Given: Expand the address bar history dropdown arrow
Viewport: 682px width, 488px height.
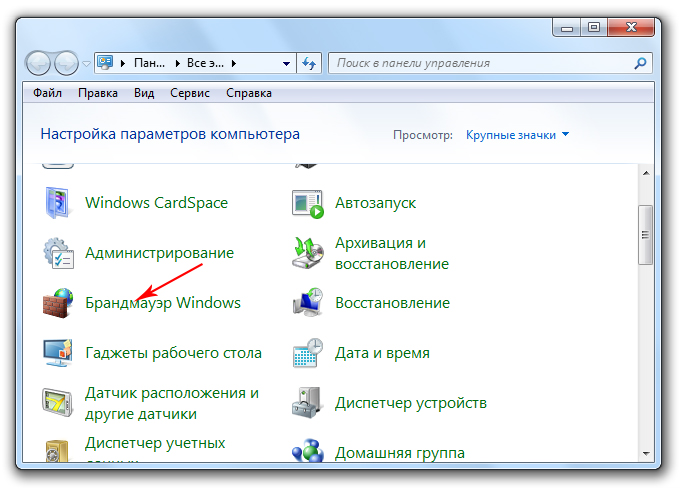Looking at the screenshot, I should pyautogui.click(x=286, y=64).
